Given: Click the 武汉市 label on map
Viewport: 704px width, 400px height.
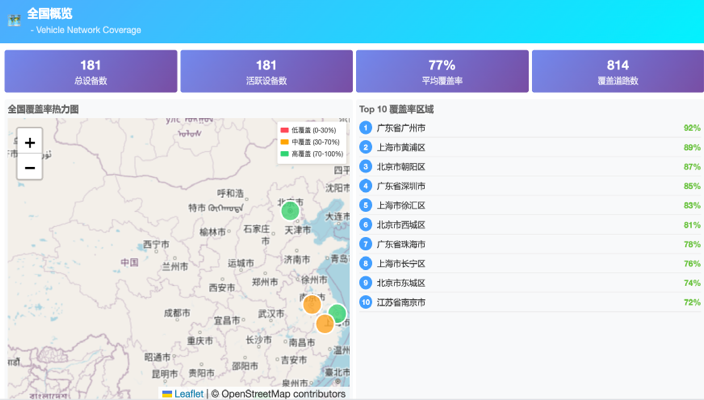Looking at the screenshot, I should (271, 314).
